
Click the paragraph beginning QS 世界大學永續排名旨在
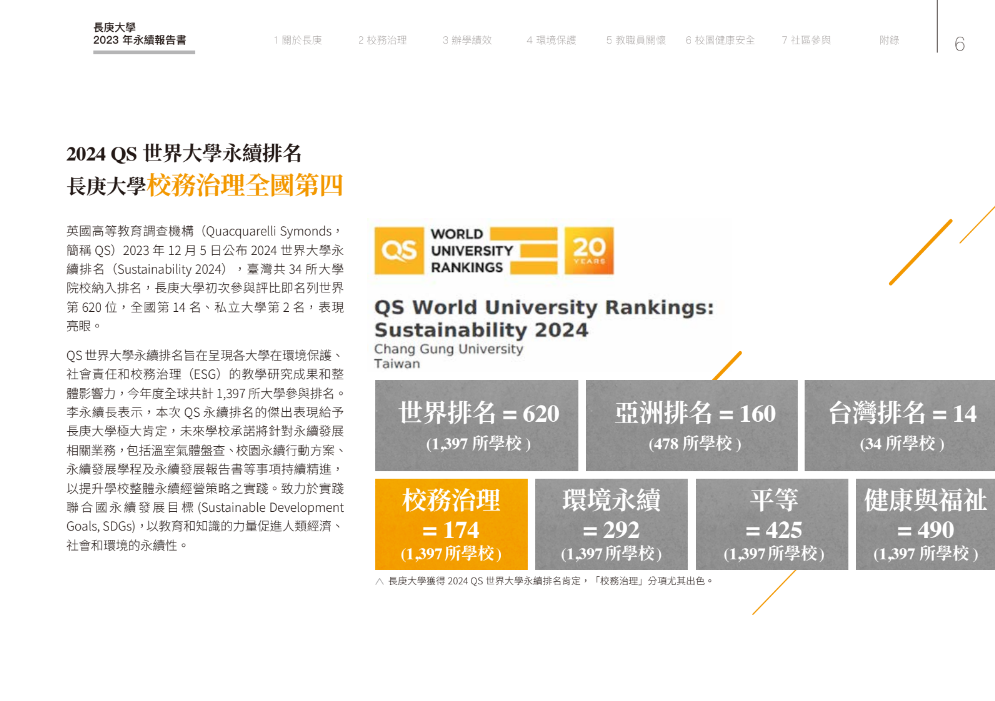coord(205,450)
